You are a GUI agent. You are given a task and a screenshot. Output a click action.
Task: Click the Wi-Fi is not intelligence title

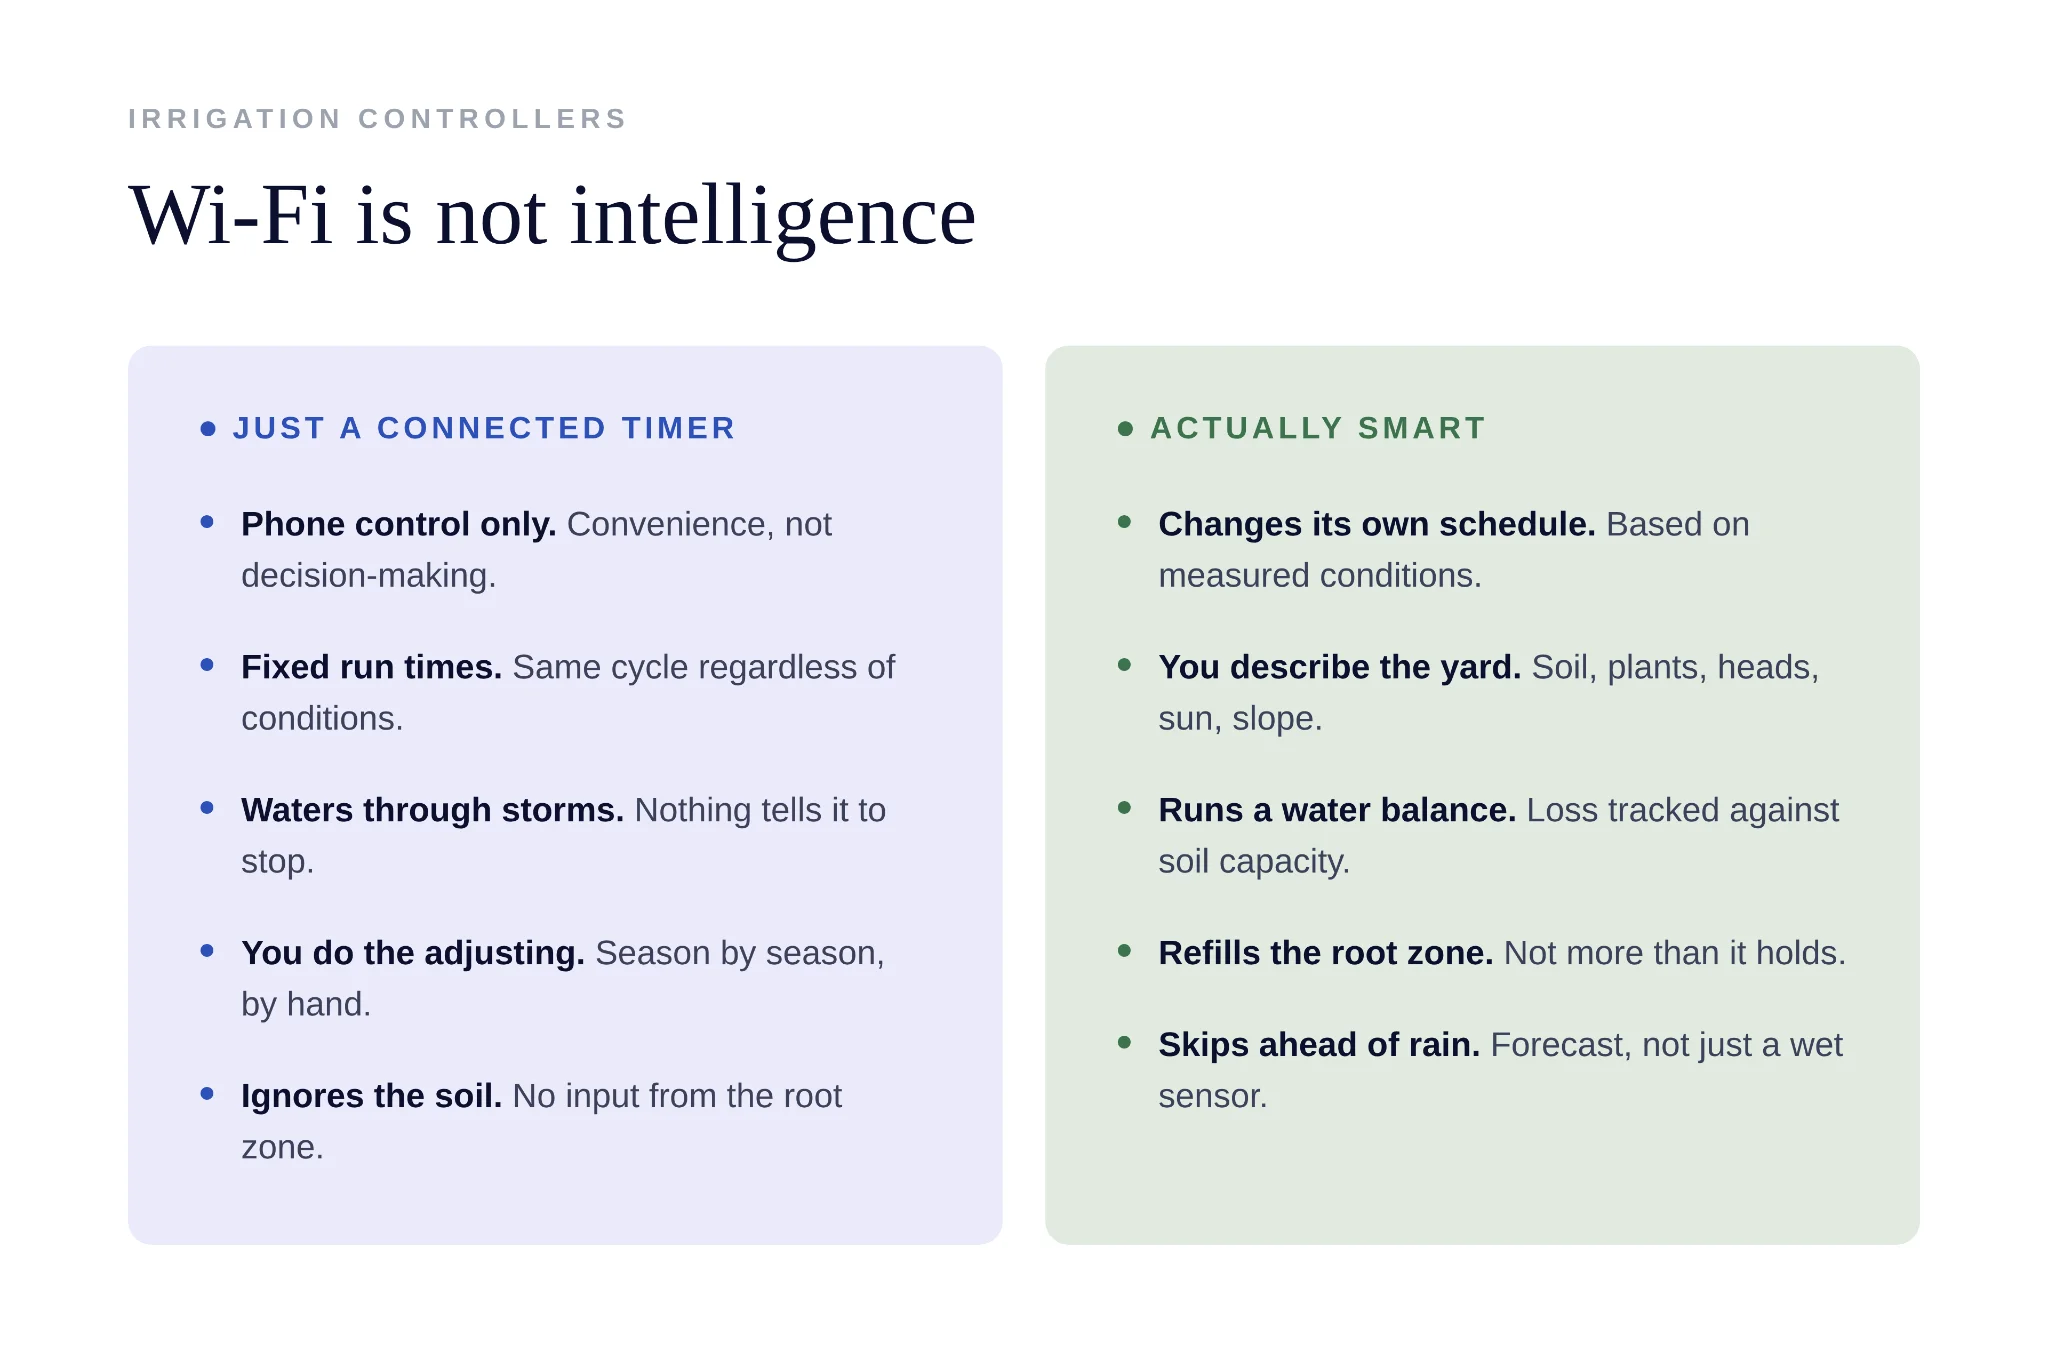click(x=552, y=217)
